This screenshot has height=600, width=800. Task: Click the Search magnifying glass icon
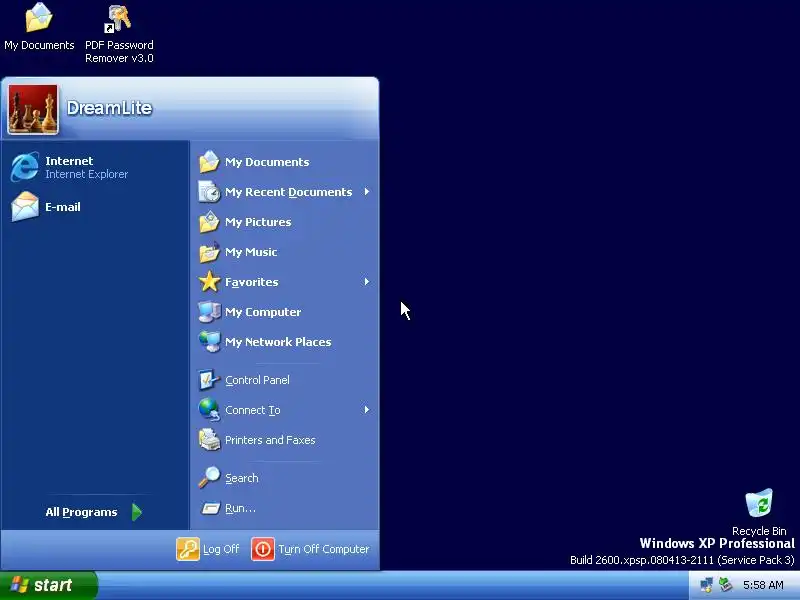209,478
